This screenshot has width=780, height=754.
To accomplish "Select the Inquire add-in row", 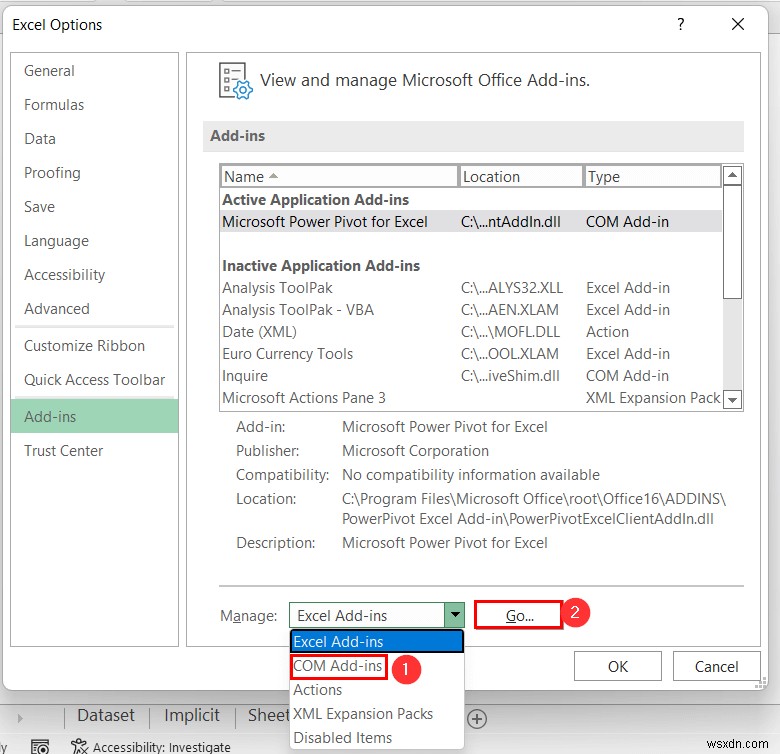I will click(471, 376).
